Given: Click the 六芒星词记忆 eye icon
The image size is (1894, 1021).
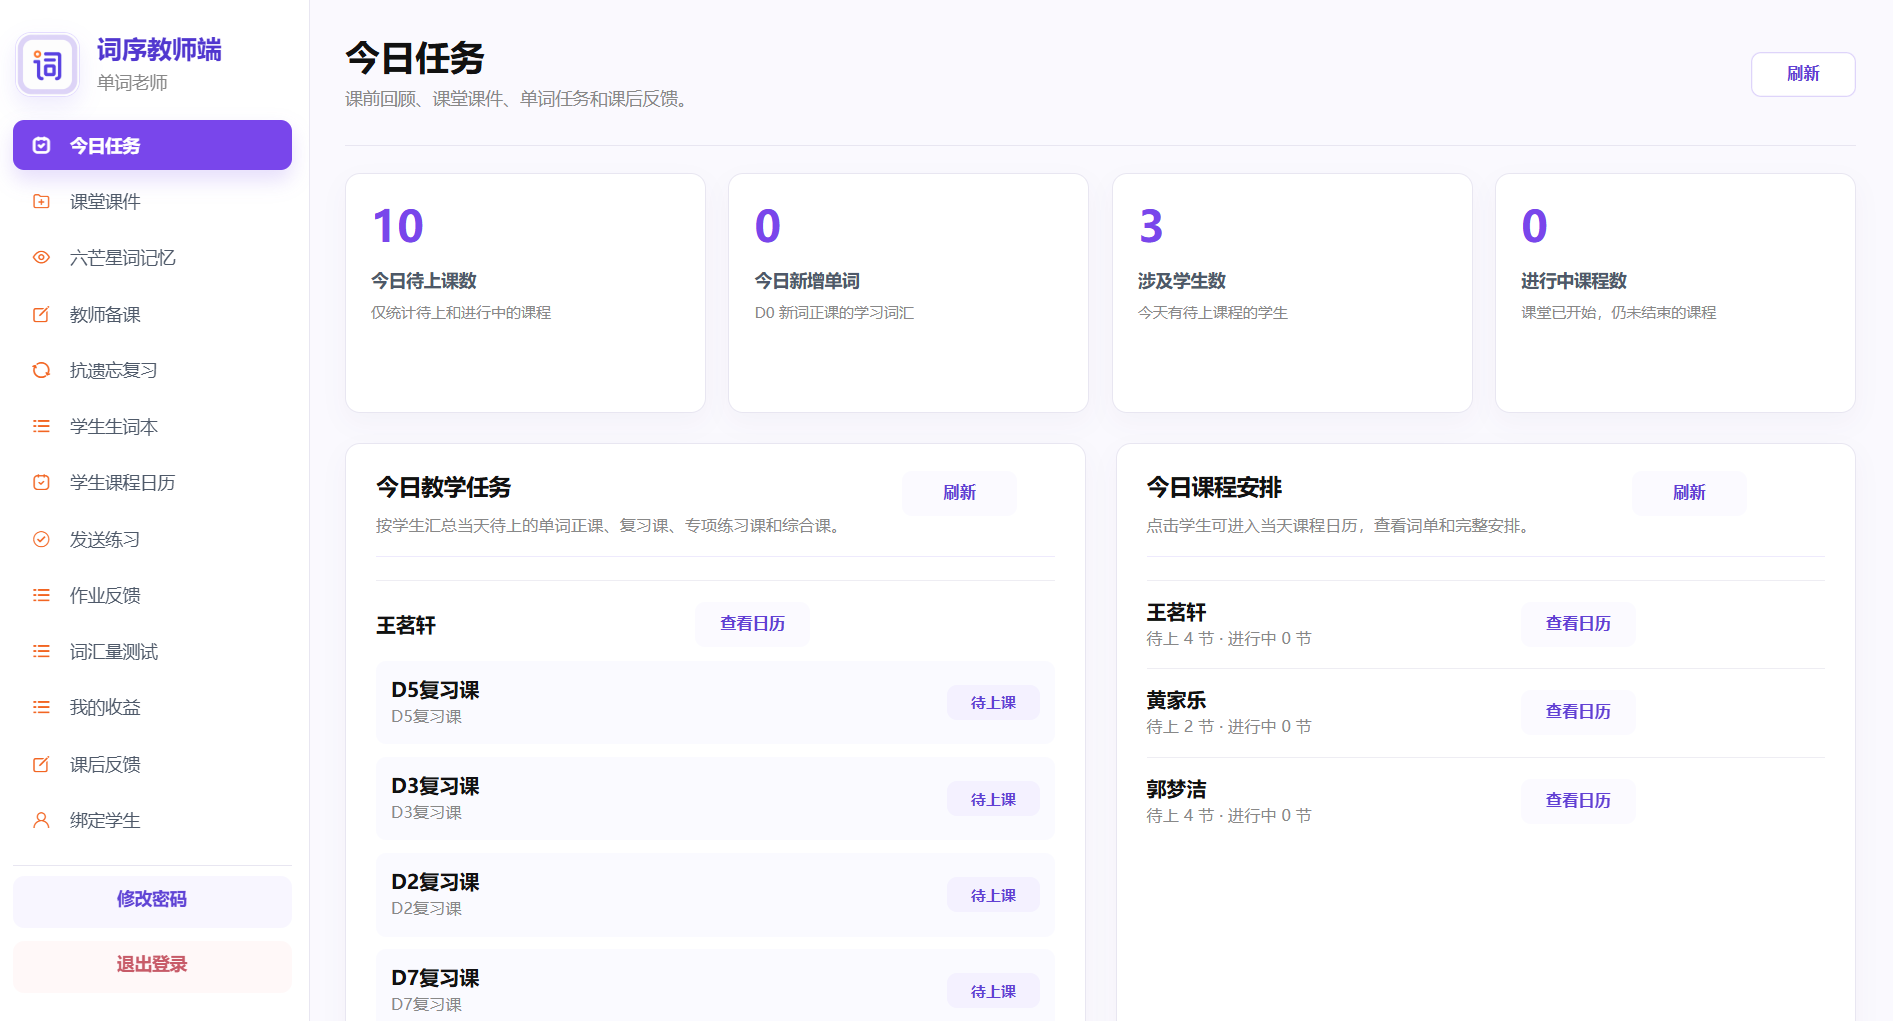Looking at the screenshot, I should [x=41, y=257].
